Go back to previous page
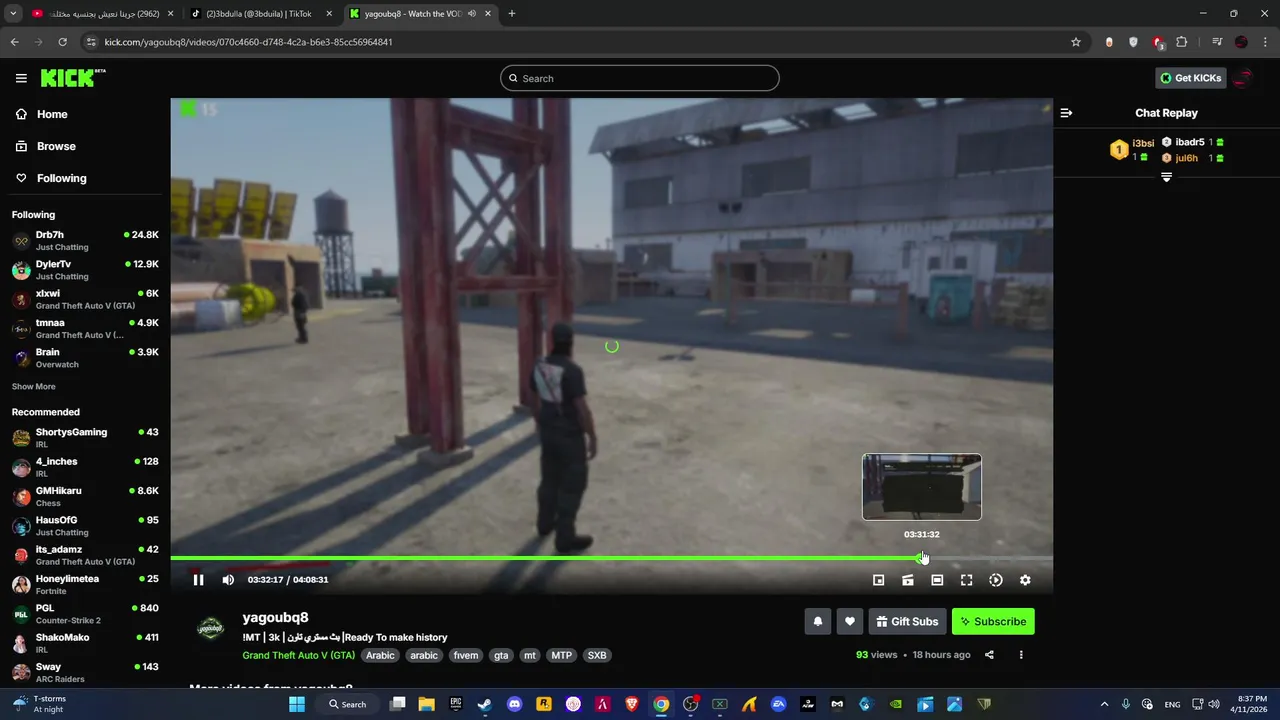Screen dimensions: 1280x720 (x=14, y=42)
